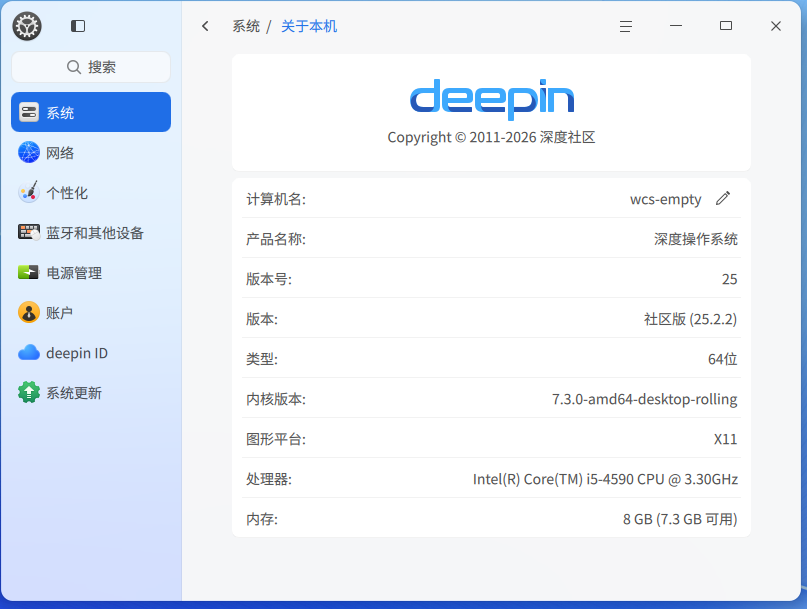Screen dimensions: 807x609
Task: Click the copyright 2011-2026 深度社区 text
Action: (x=492, y=137)
